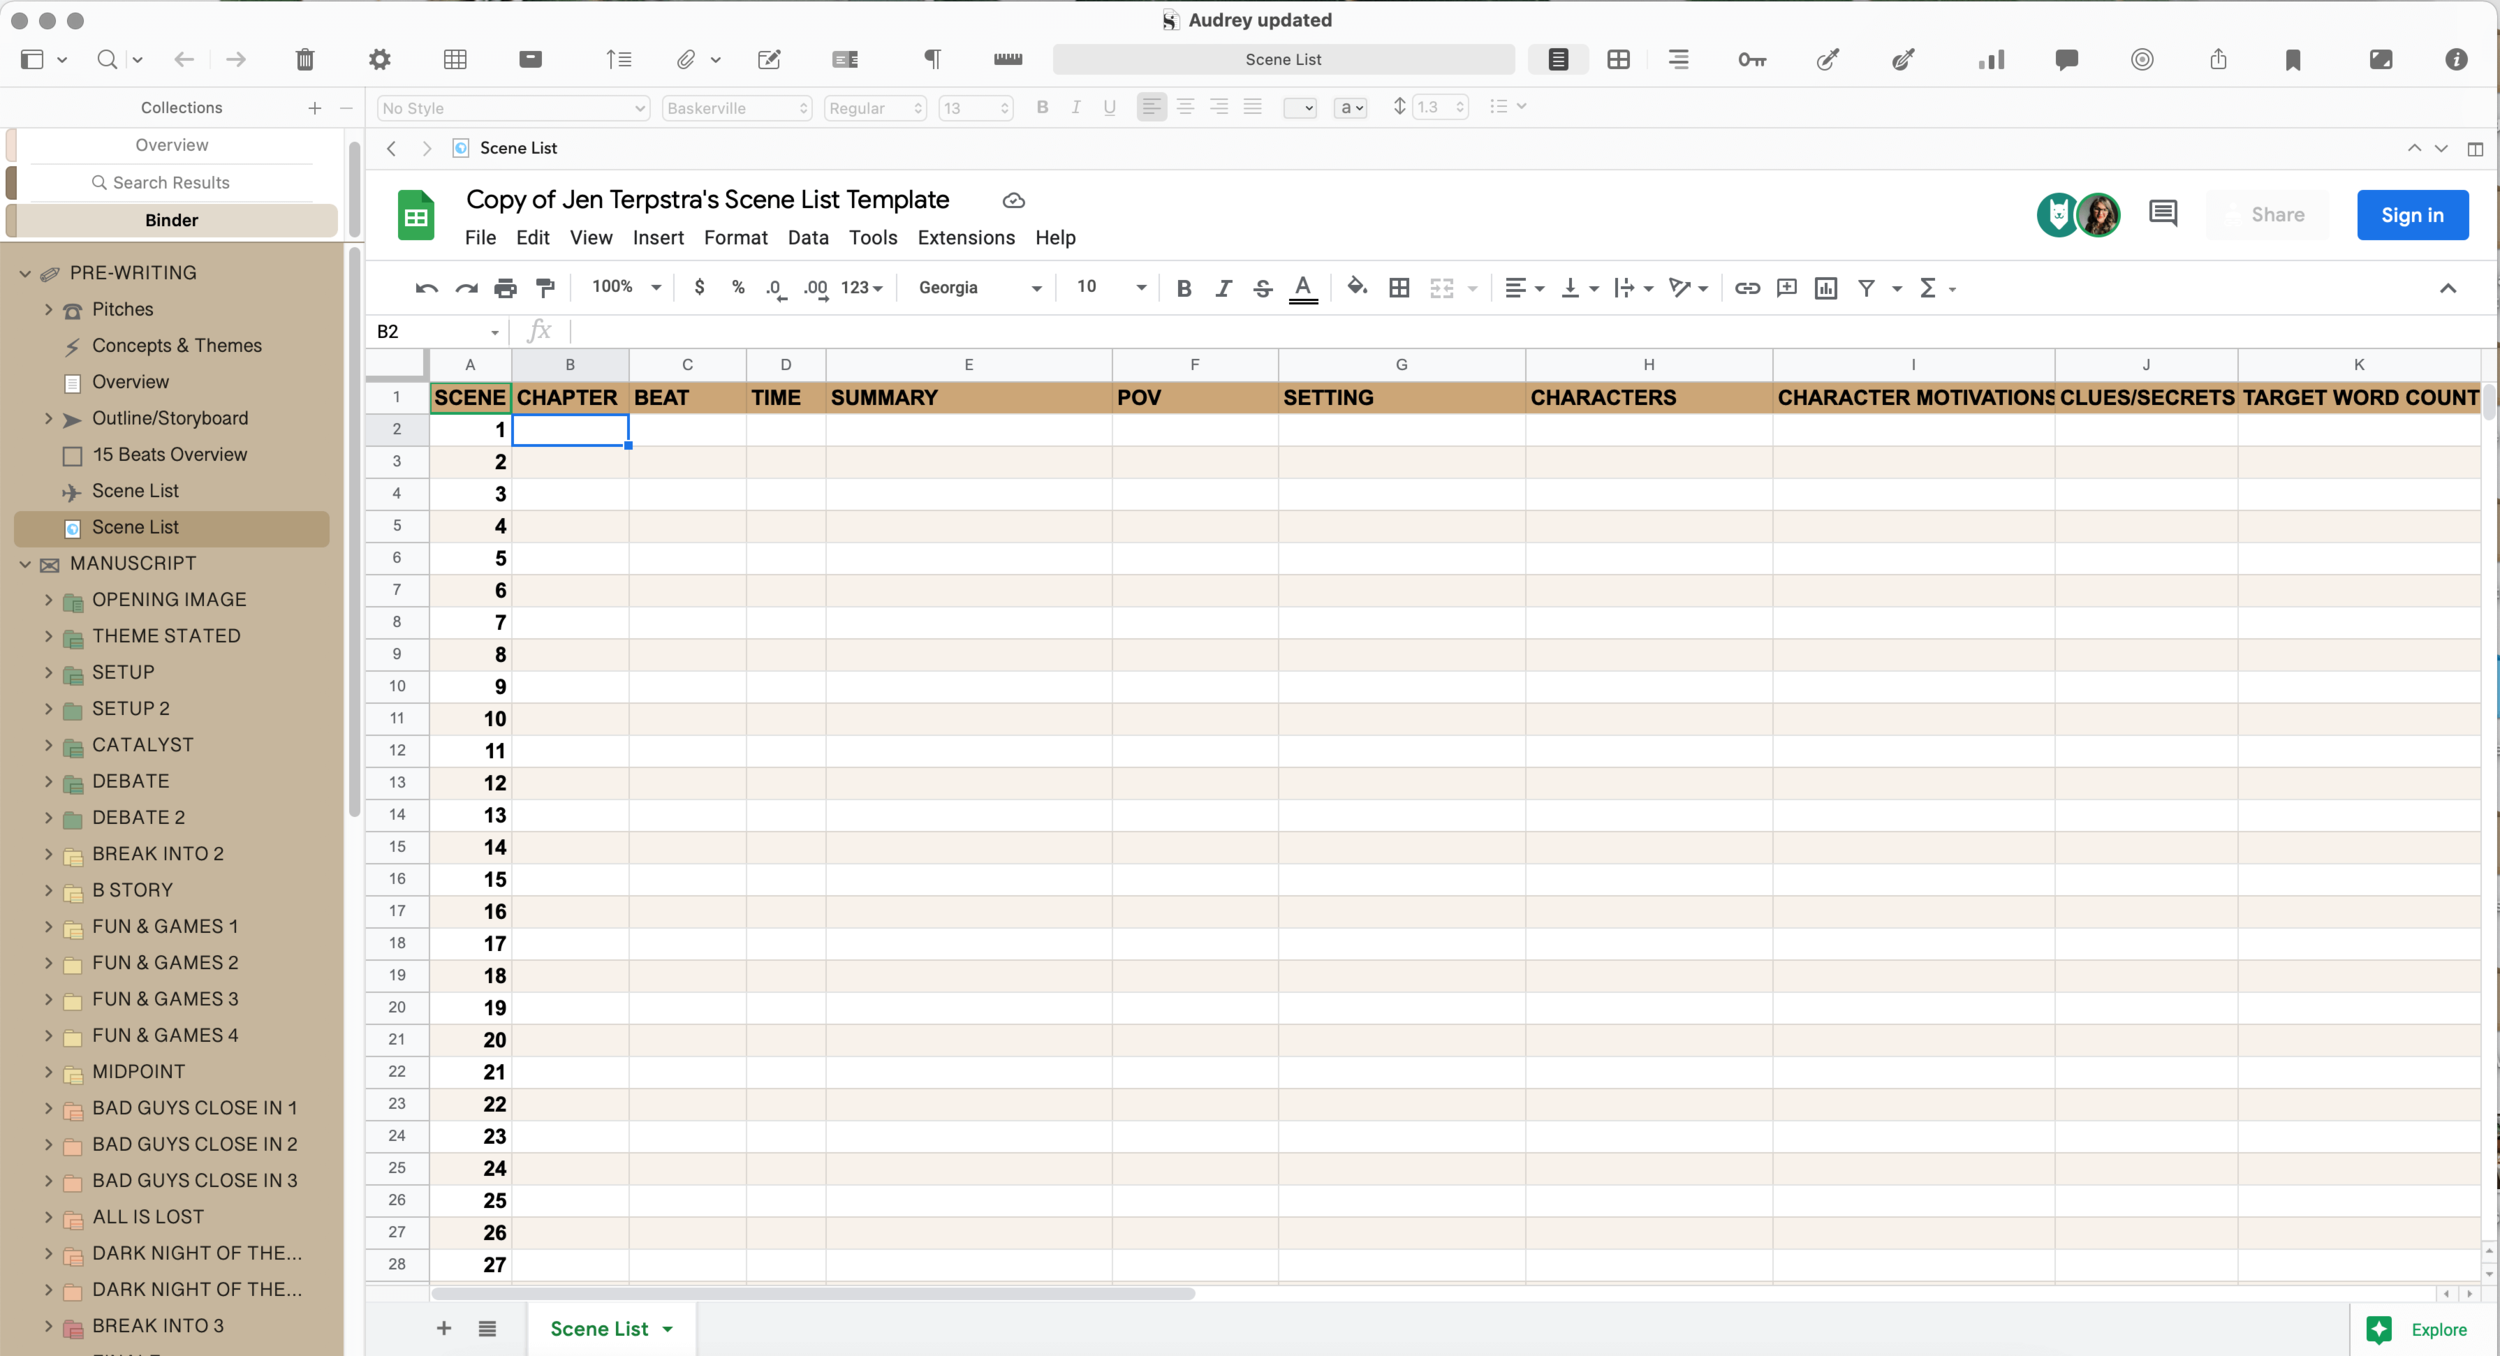Open the Insert menu in Google Sheets

(x=658, y=237)
